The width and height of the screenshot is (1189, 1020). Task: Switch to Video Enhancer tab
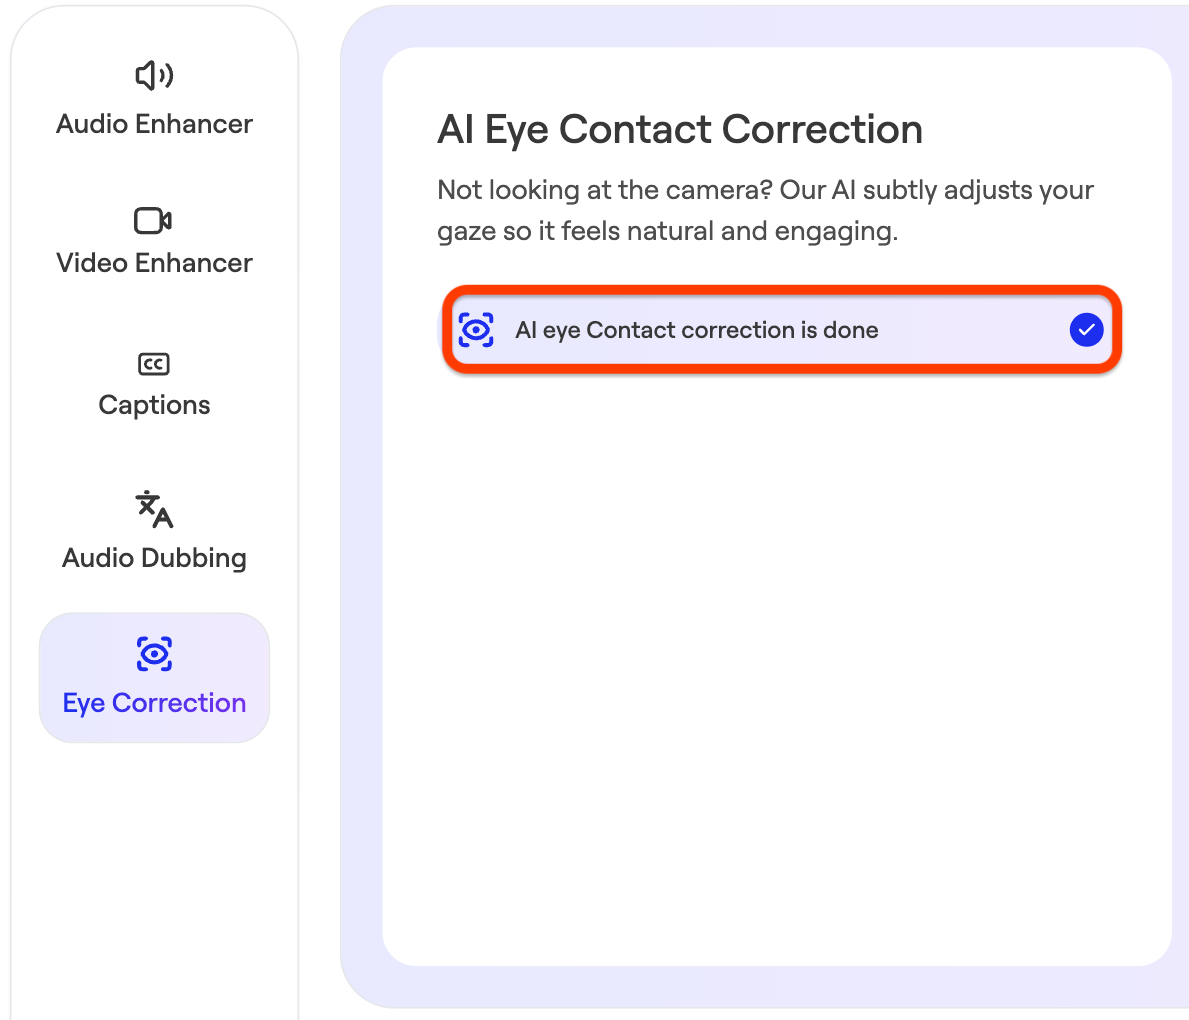pos(154,262)
